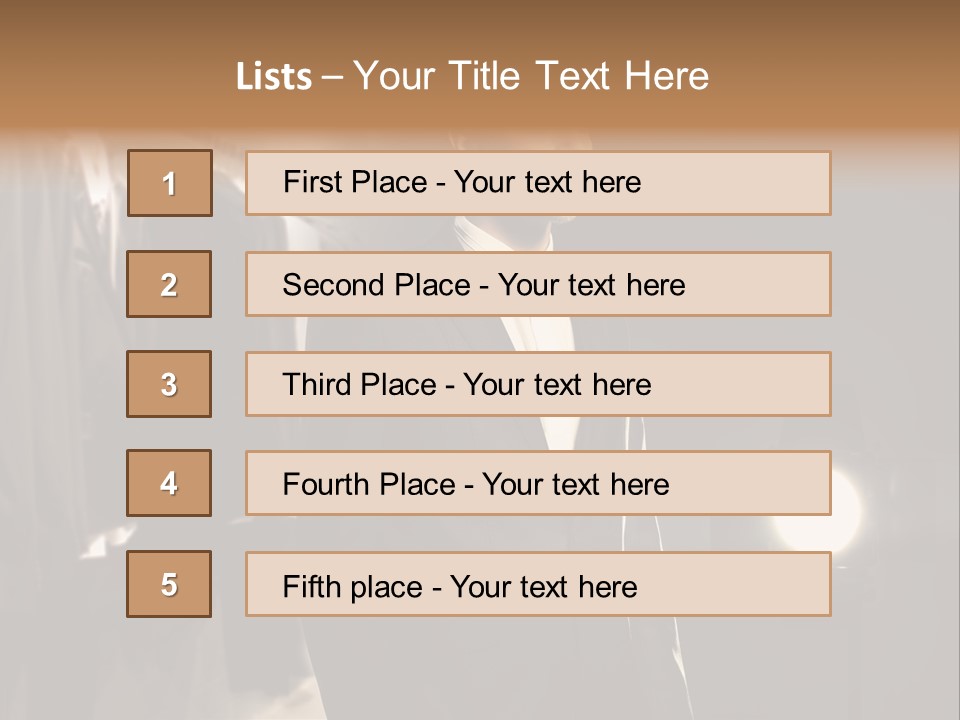Click the number 1 box
The width and height of the screenshot is (960, 720).
[x=170, y=183]
